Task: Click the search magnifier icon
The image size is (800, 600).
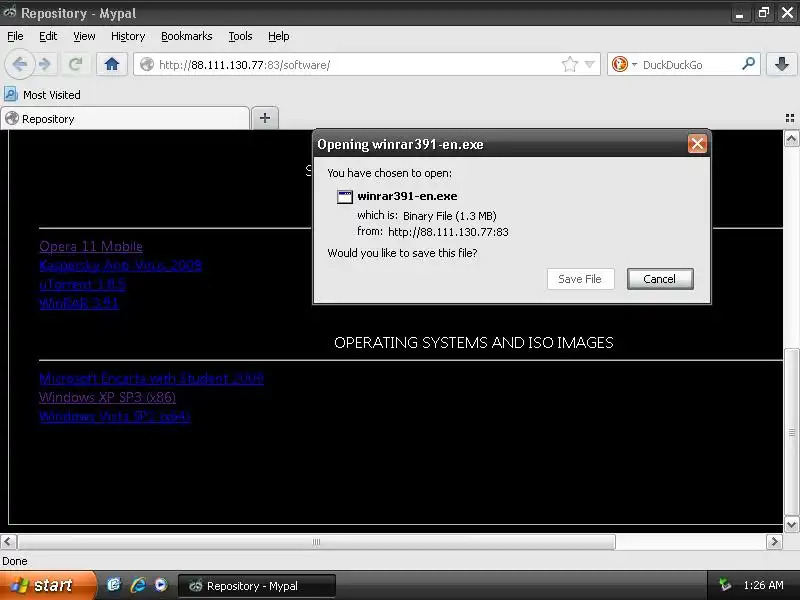Action: pyautogui.click(x=748, y=64)
